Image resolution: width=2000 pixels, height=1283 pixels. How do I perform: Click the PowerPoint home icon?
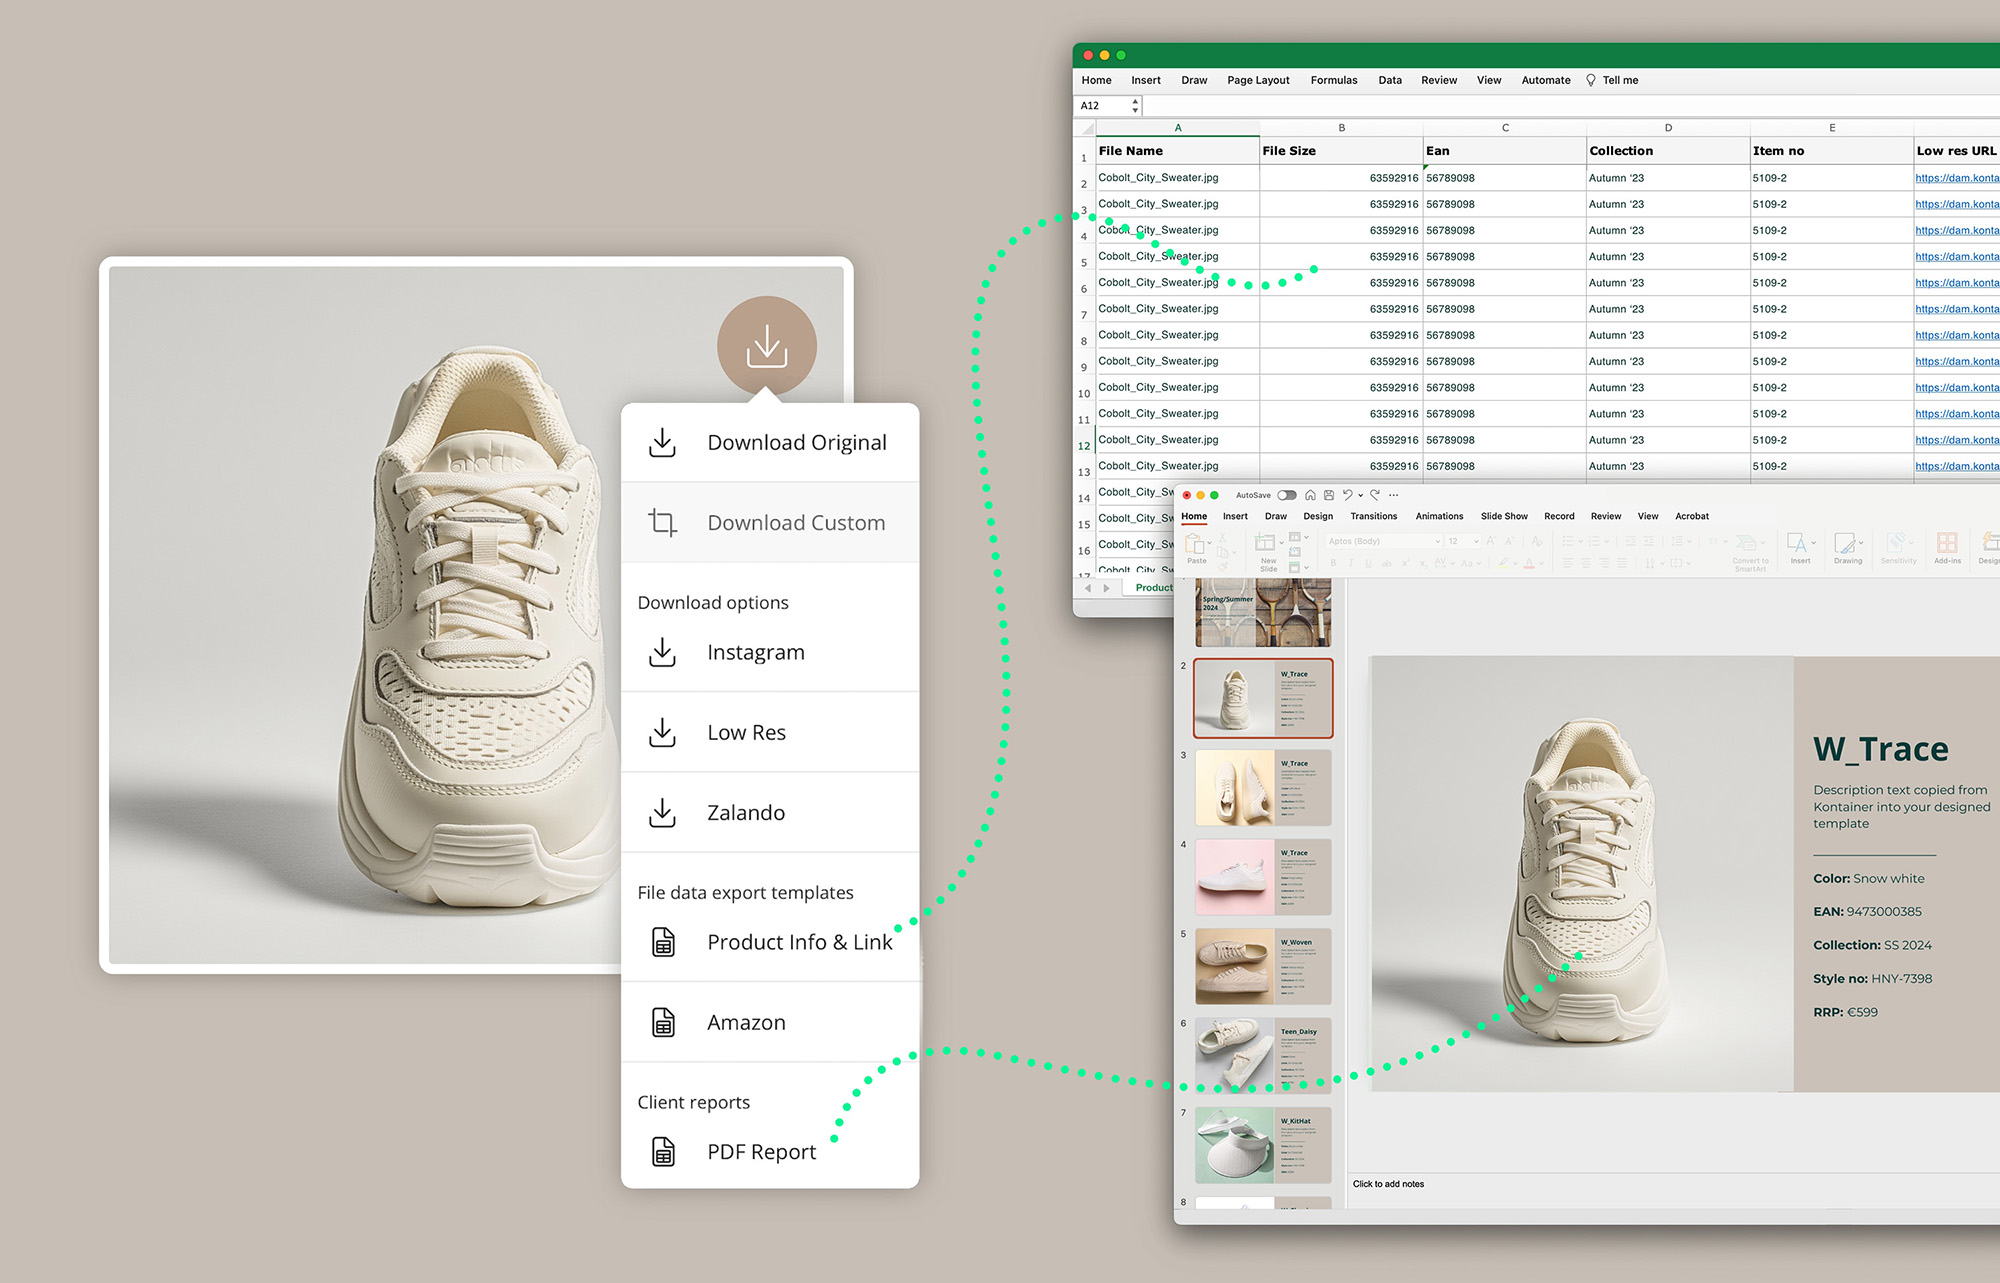(x=1310, y=495)
